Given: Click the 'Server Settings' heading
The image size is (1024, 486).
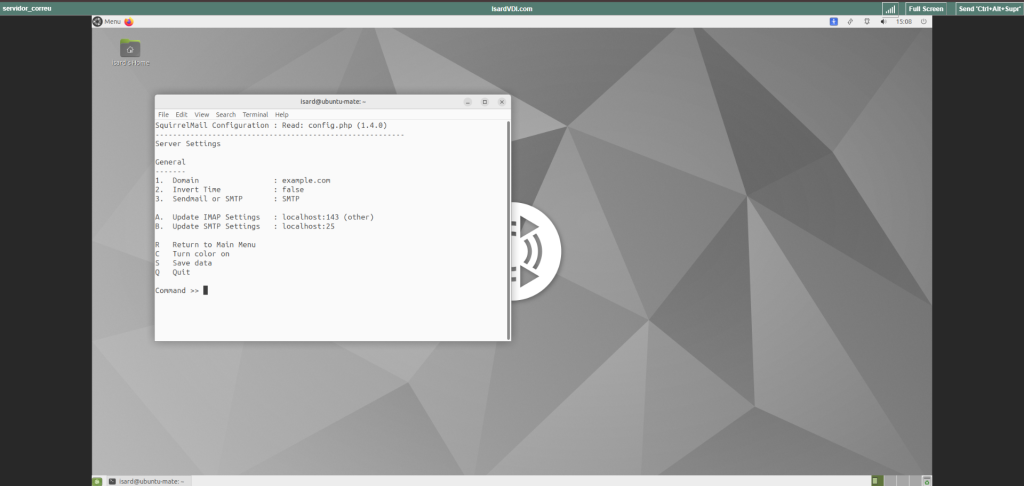Looking at the screenshot, I should pyautogui.click(x=188, y=144).
